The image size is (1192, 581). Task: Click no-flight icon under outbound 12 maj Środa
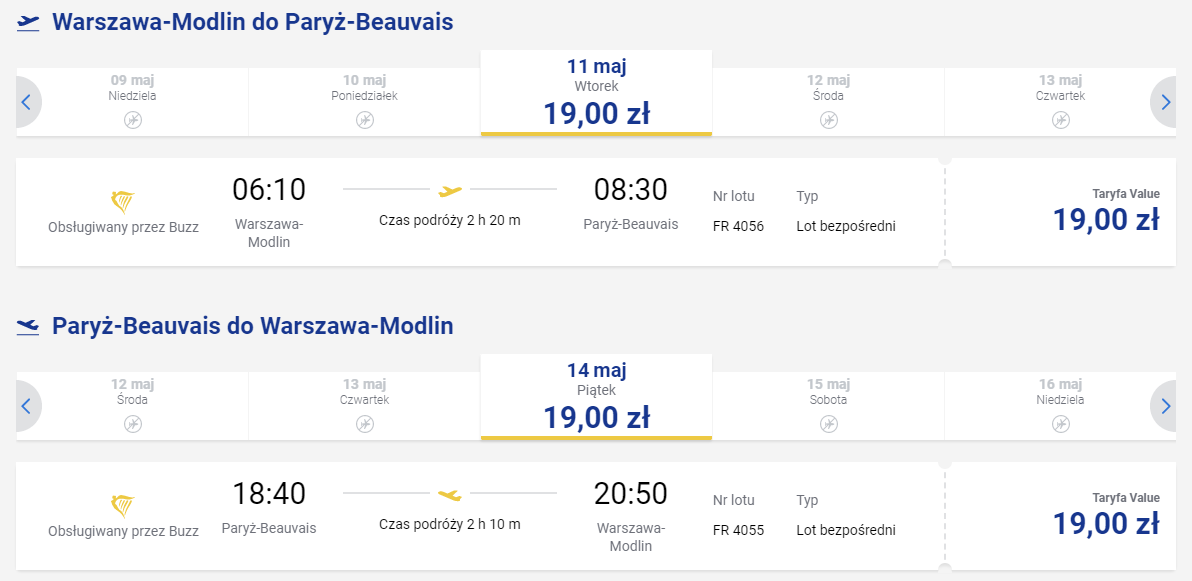coord(829,119)
